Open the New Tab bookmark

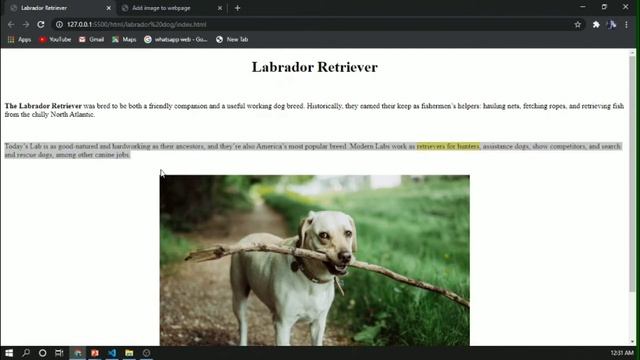click(x=232, y=40)
